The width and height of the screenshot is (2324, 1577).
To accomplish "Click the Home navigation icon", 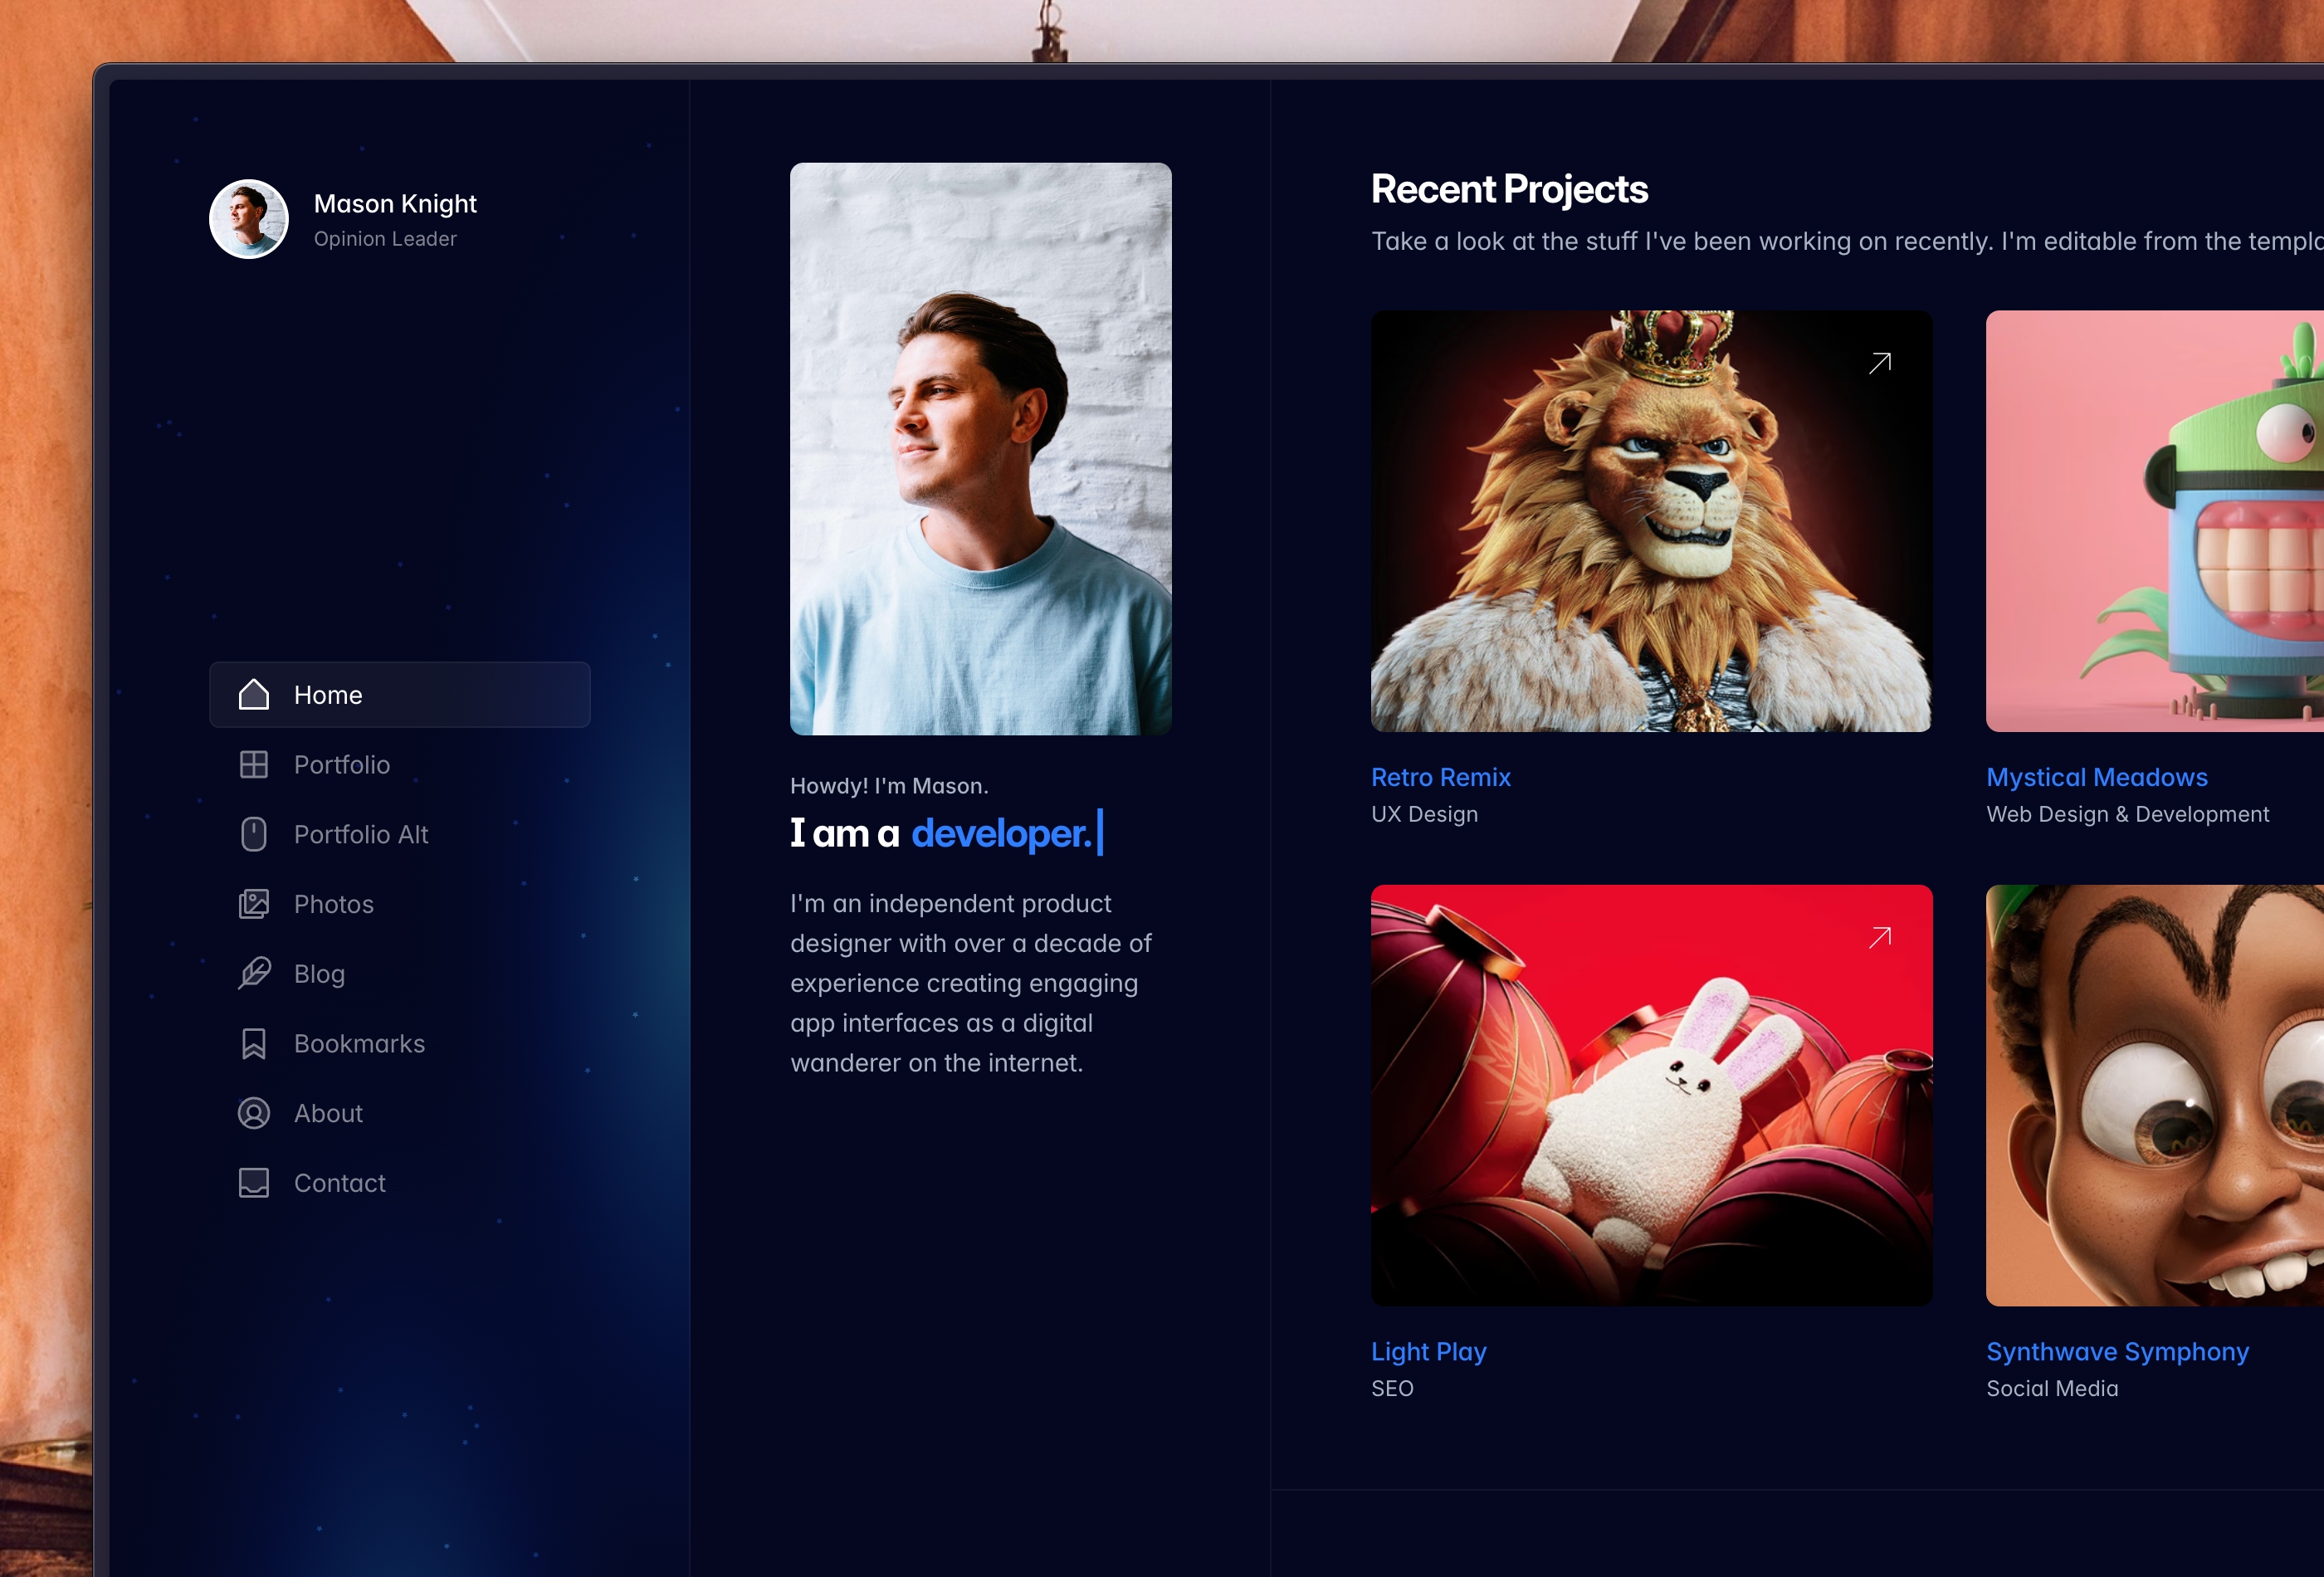I will pos(253,693).
